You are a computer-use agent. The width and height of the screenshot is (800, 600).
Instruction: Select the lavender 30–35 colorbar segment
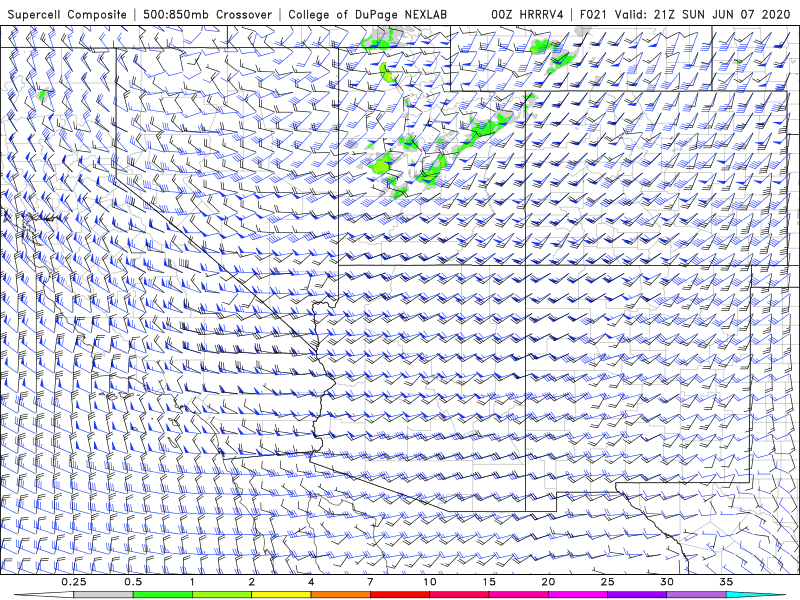point(696,595)
